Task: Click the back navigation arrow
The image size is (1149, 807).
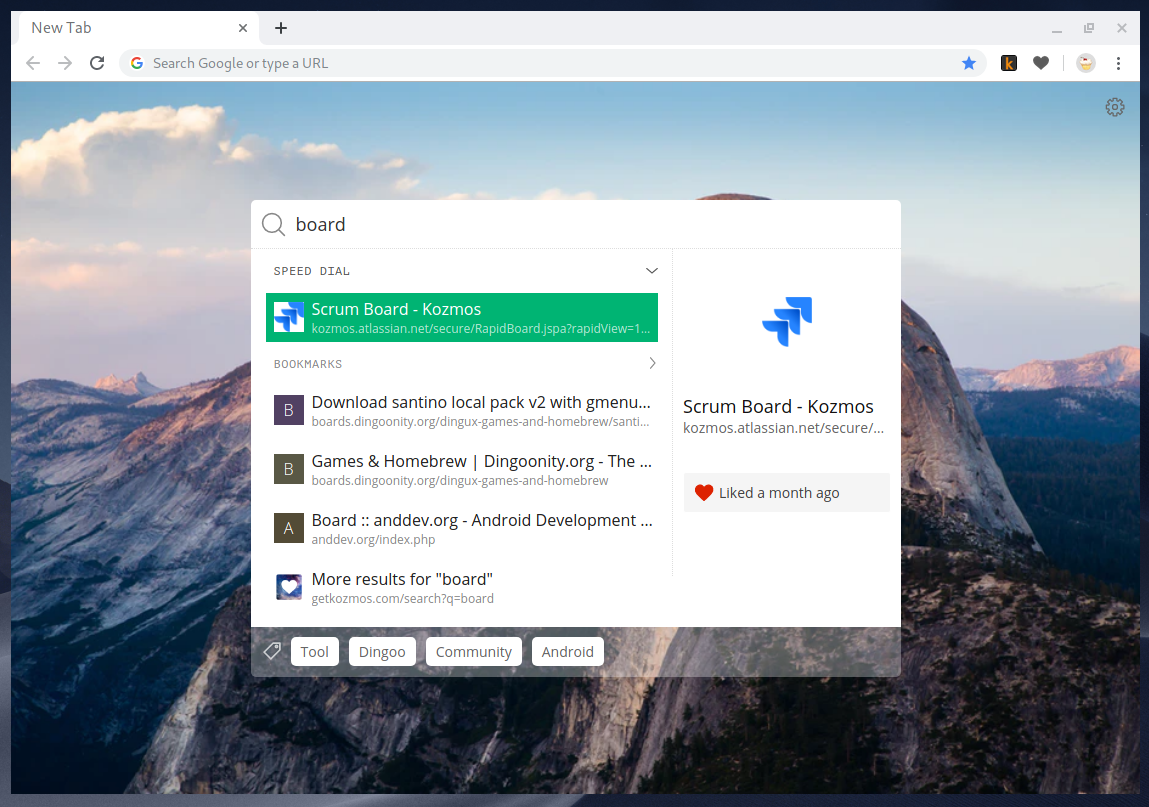Action: (x=33, y=63)
